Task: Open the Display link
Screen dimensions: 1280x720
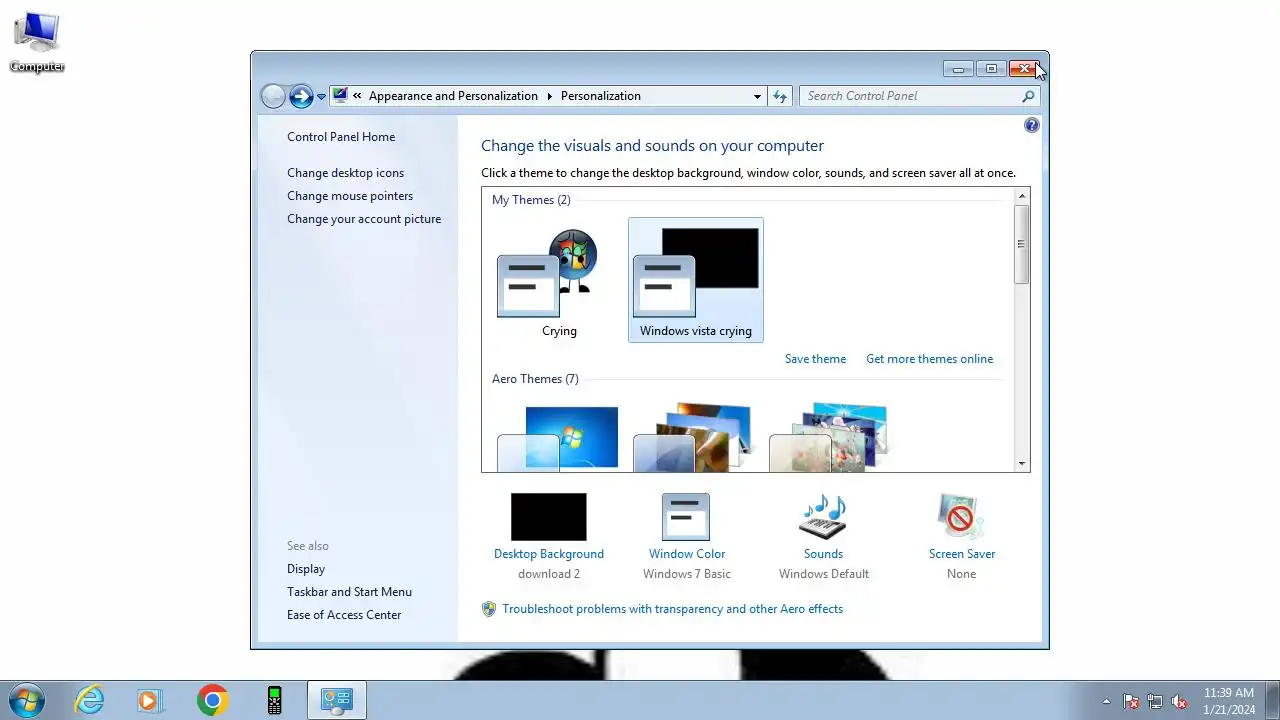Action: point(306,569)
